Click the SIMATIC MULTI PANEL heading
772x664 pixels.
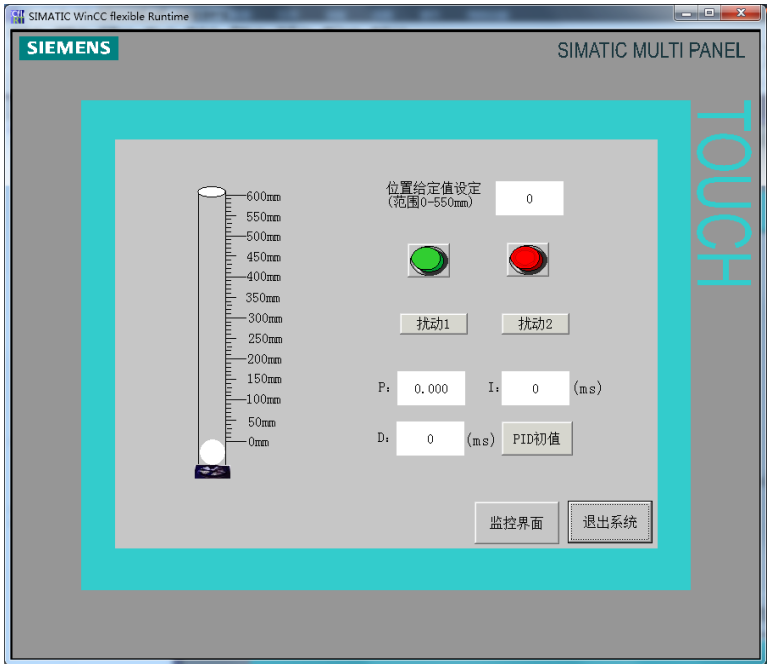[x=651, y=51]
